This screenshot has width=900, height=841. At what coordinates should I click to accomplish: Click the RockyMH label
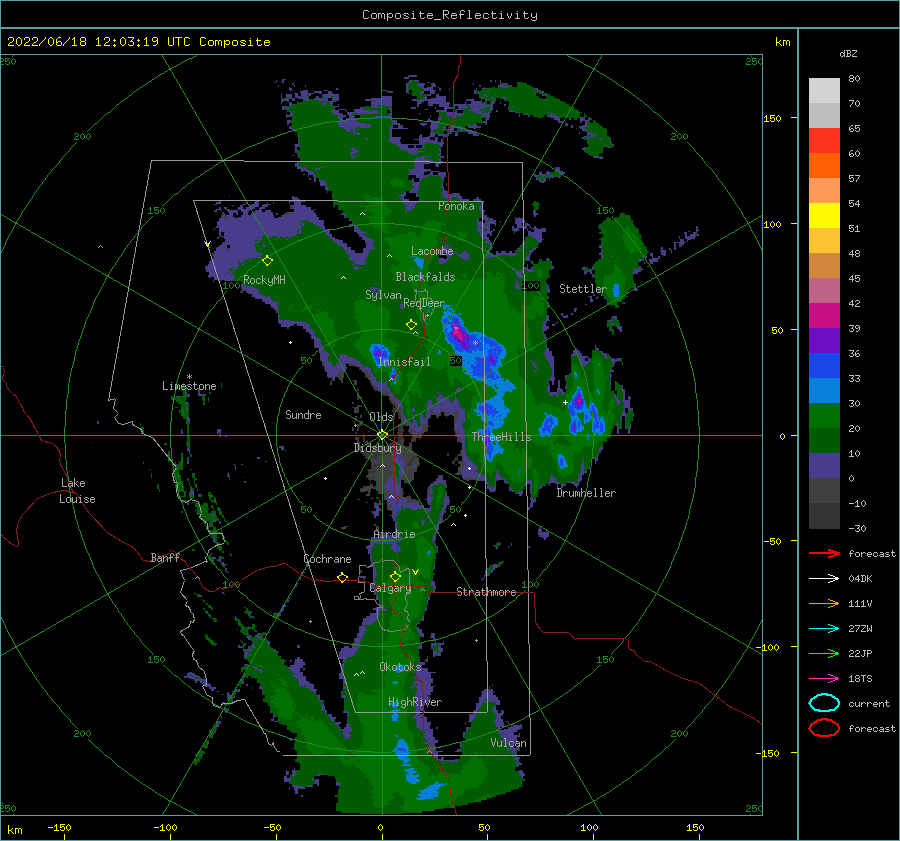[264, 280]
